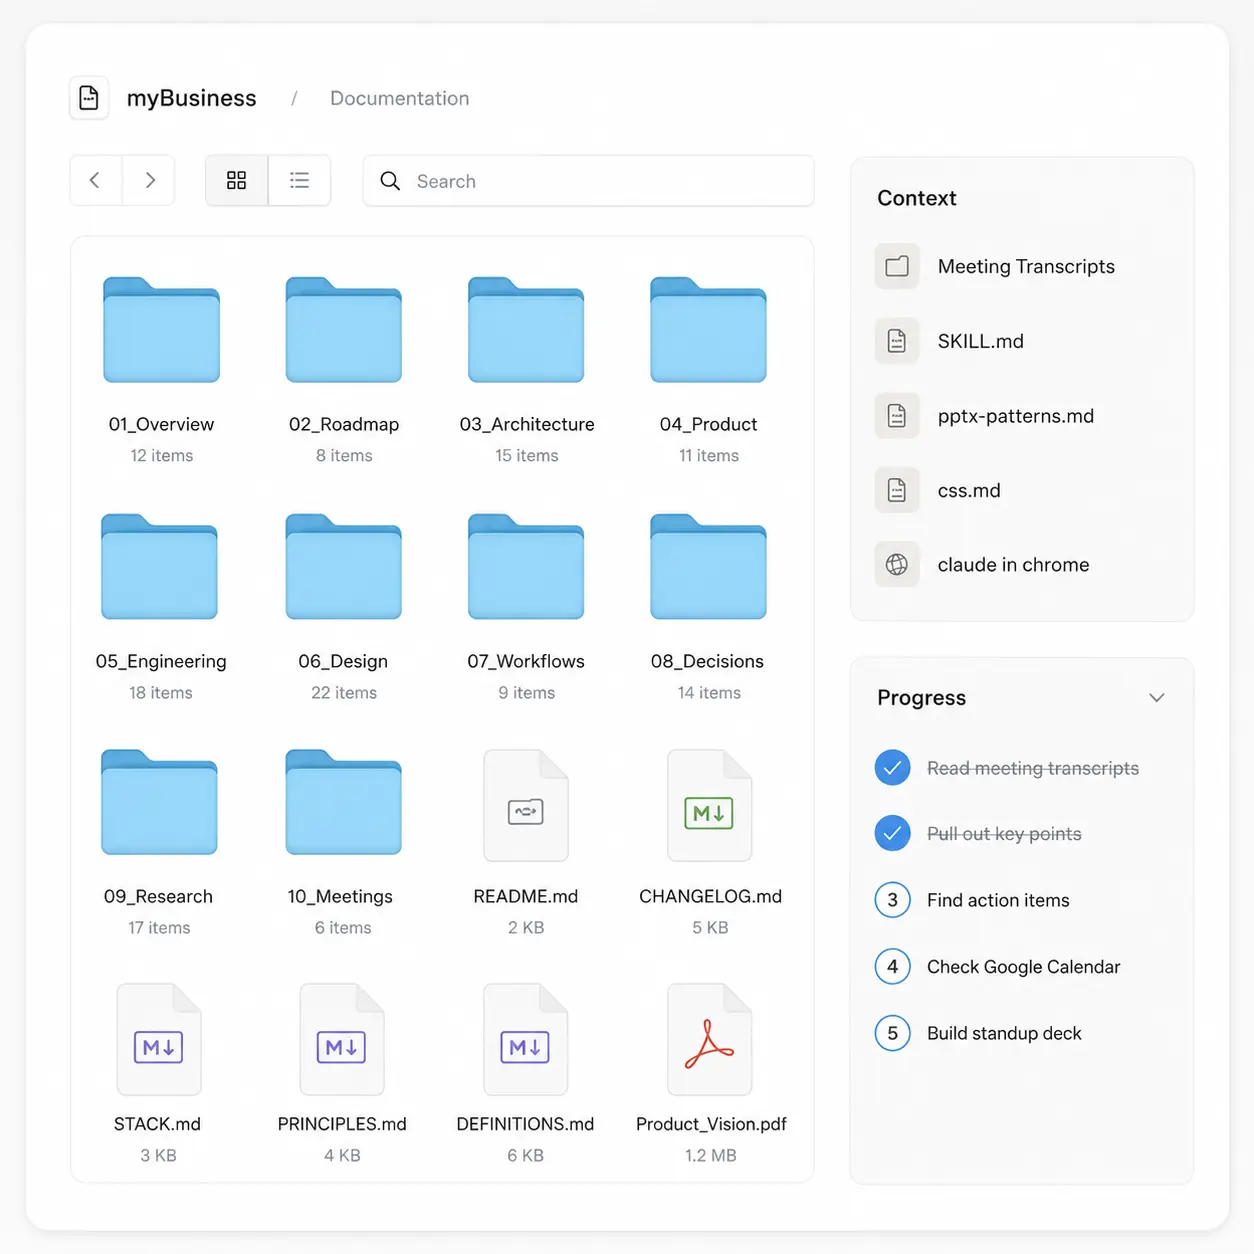Click the pptx-patterns.md context label
1254x1254 pixels.
point(1016,416)
